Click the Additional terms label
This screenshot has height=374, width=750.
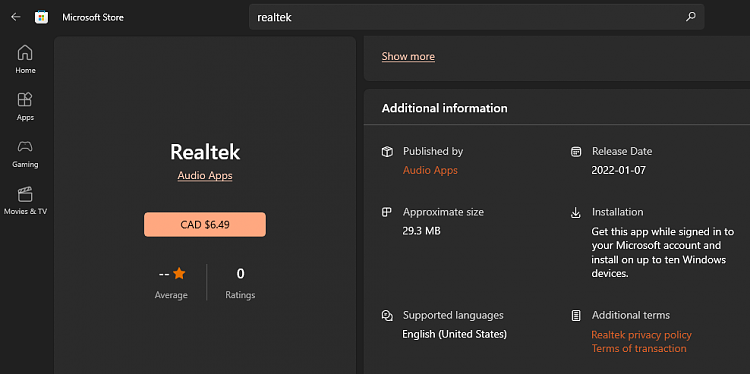click(631, 316)
